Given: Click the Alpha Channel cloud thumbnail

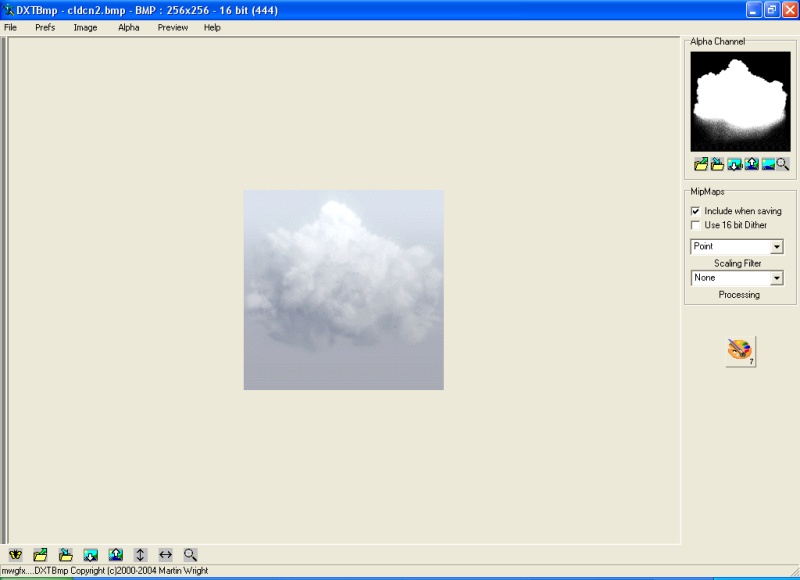Looking at the screenshot, I should [740, 101].
